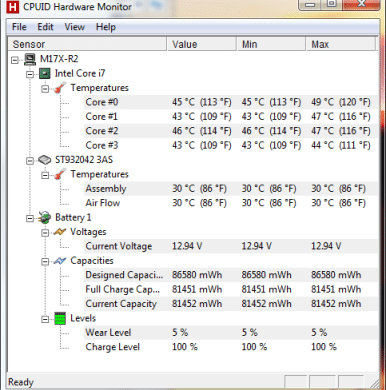The width and height of the screenshot is (386, 390).
Task: Select the ST932042 3AS label
Action: (x=84, y=160)
